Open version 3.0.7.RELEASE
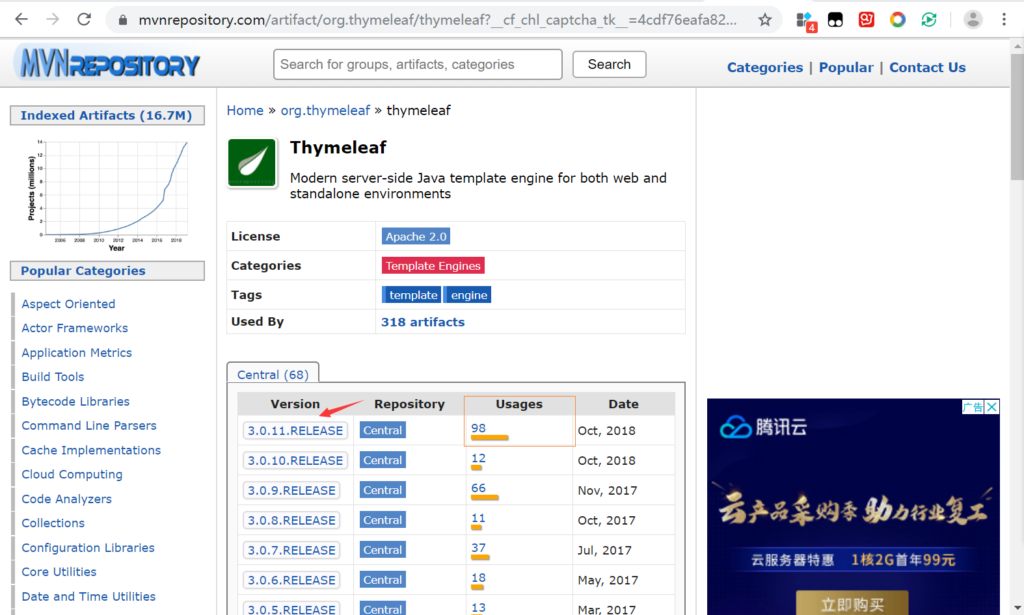1024x615 pixels. pos(291,550)
